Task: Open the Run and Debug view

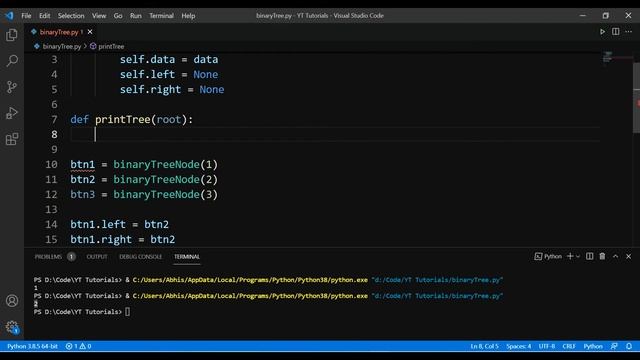Action: tap(12, 113)
